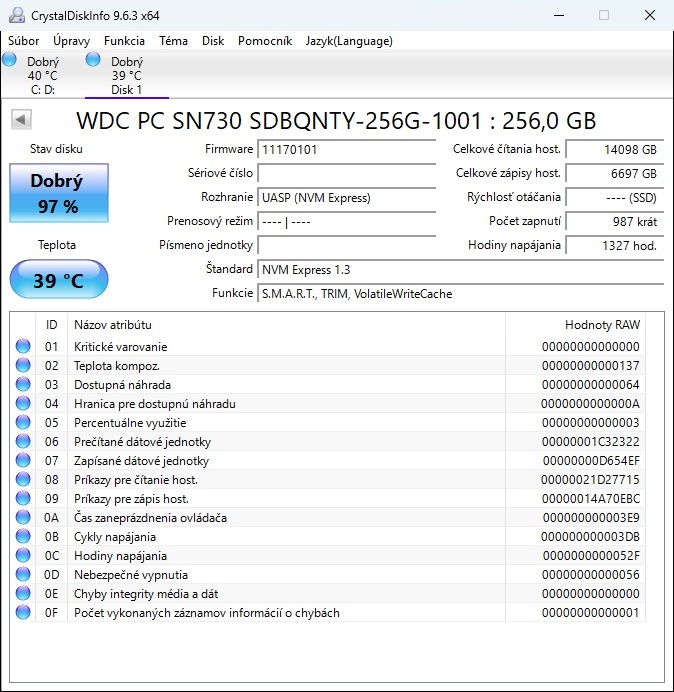Click status orb of Nebezpečné vypnutia row

click(x=23, y=574)
